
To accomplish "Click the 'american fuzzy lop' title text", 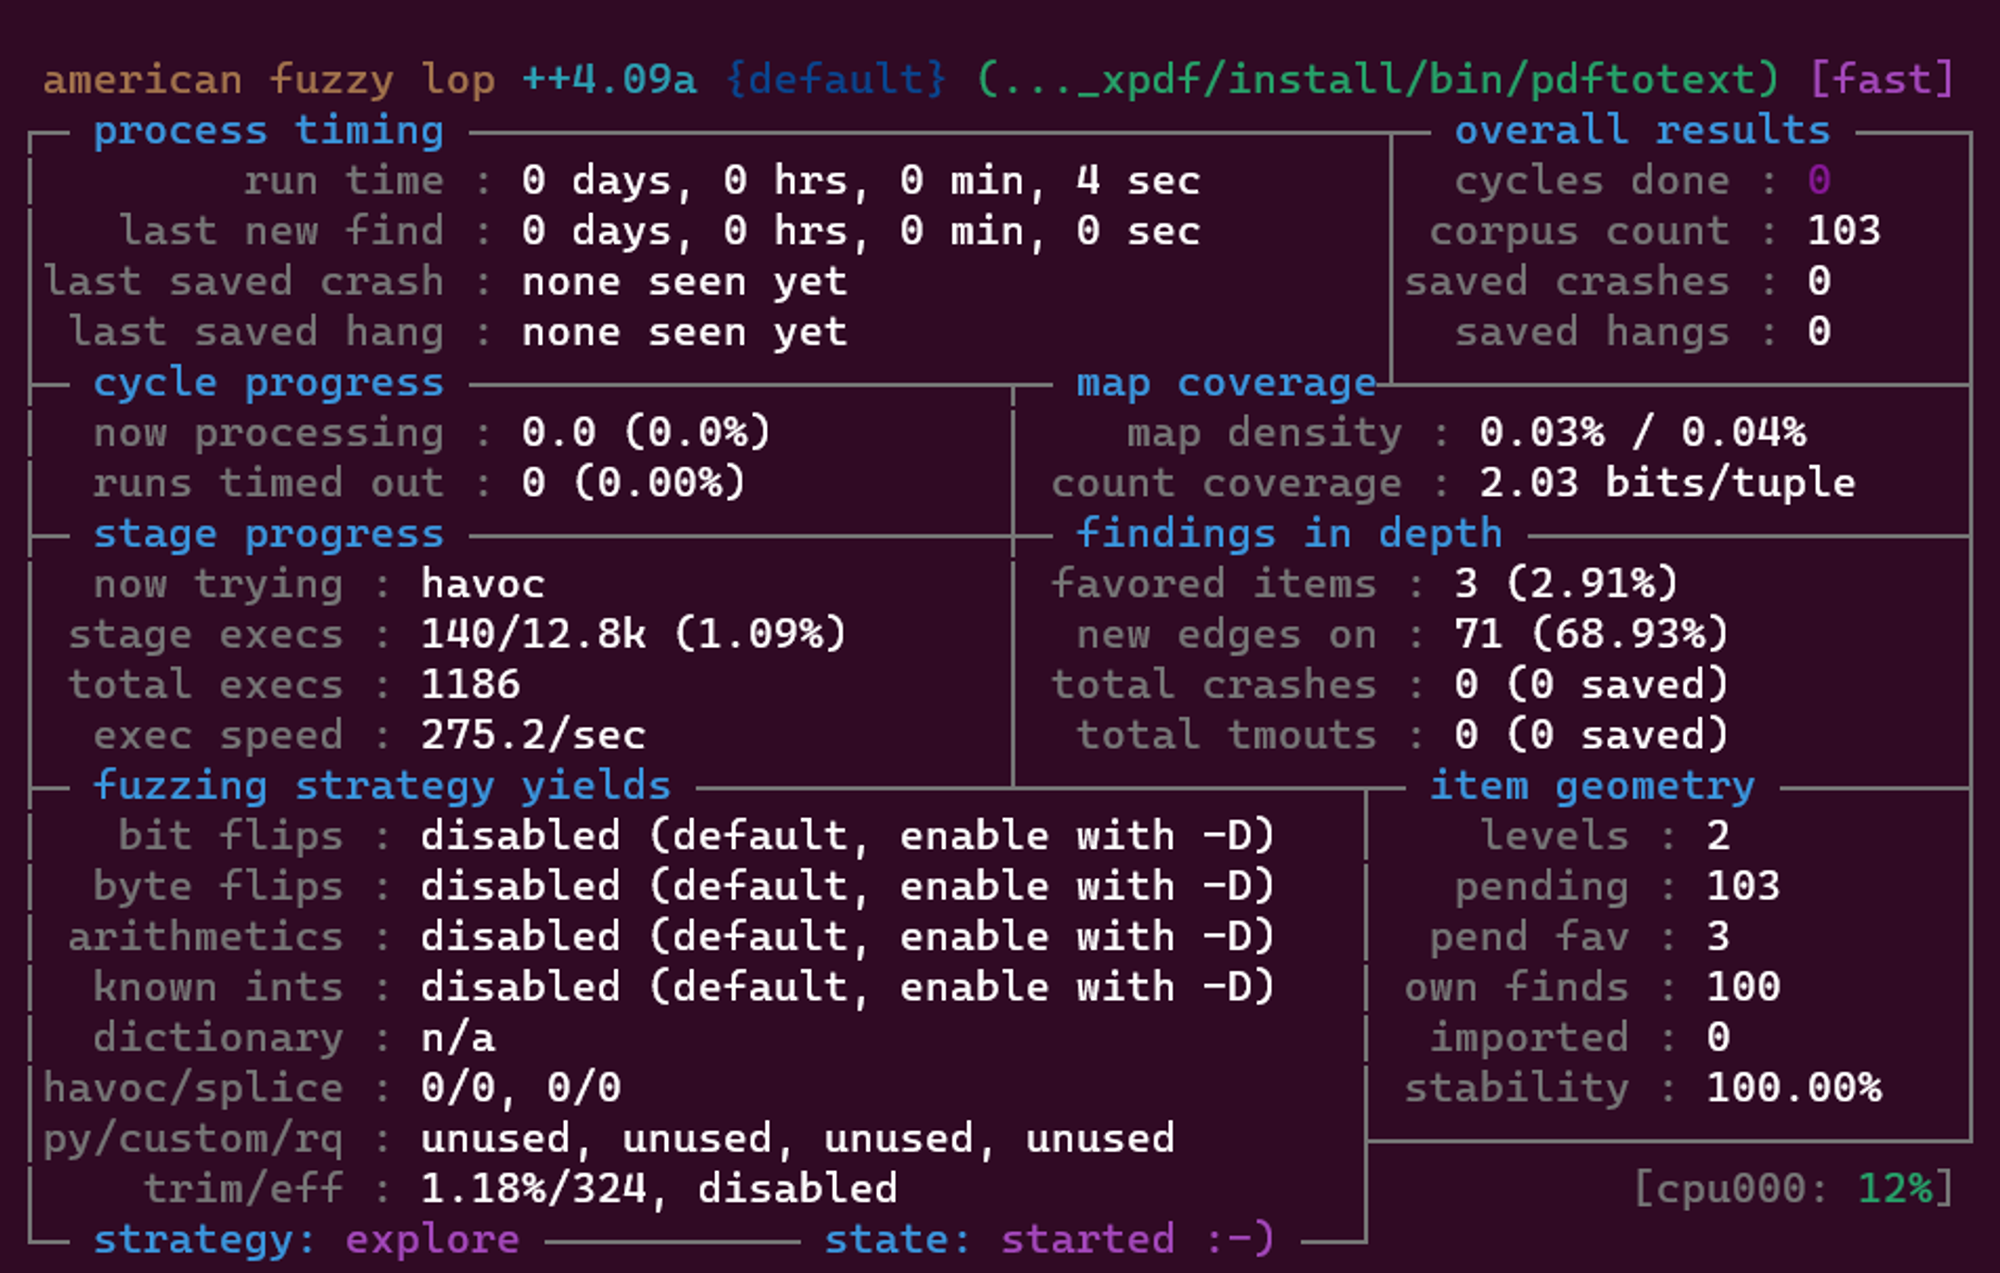I will tap(269, 80).
